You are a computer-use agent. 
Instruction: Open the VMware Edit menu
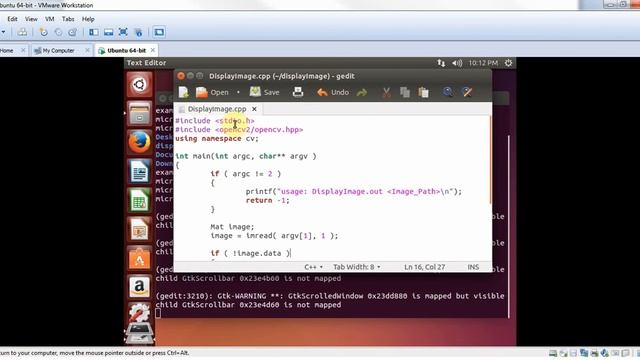tap(12, 19)
